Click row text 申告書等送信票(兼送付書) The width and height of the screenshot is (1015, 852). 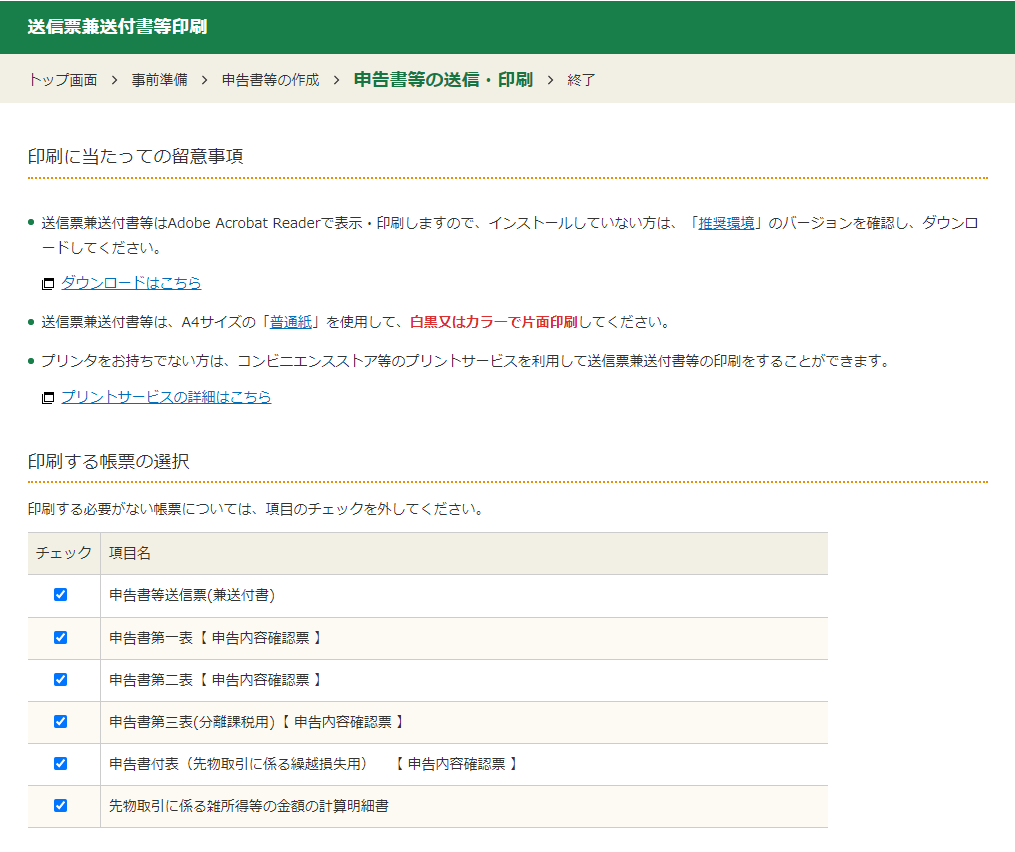click(192, 595)
